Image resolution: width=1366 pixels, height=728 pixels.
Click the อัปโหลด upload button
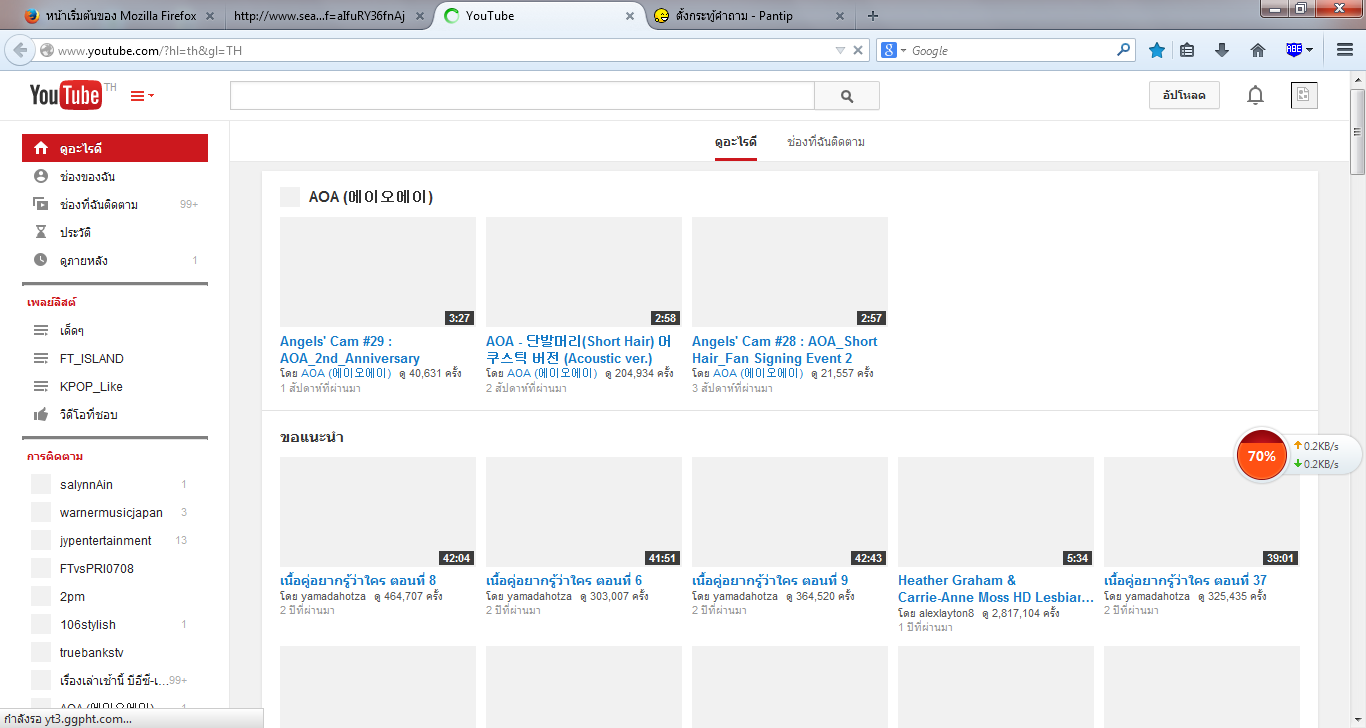click(x=1185, y=95)
